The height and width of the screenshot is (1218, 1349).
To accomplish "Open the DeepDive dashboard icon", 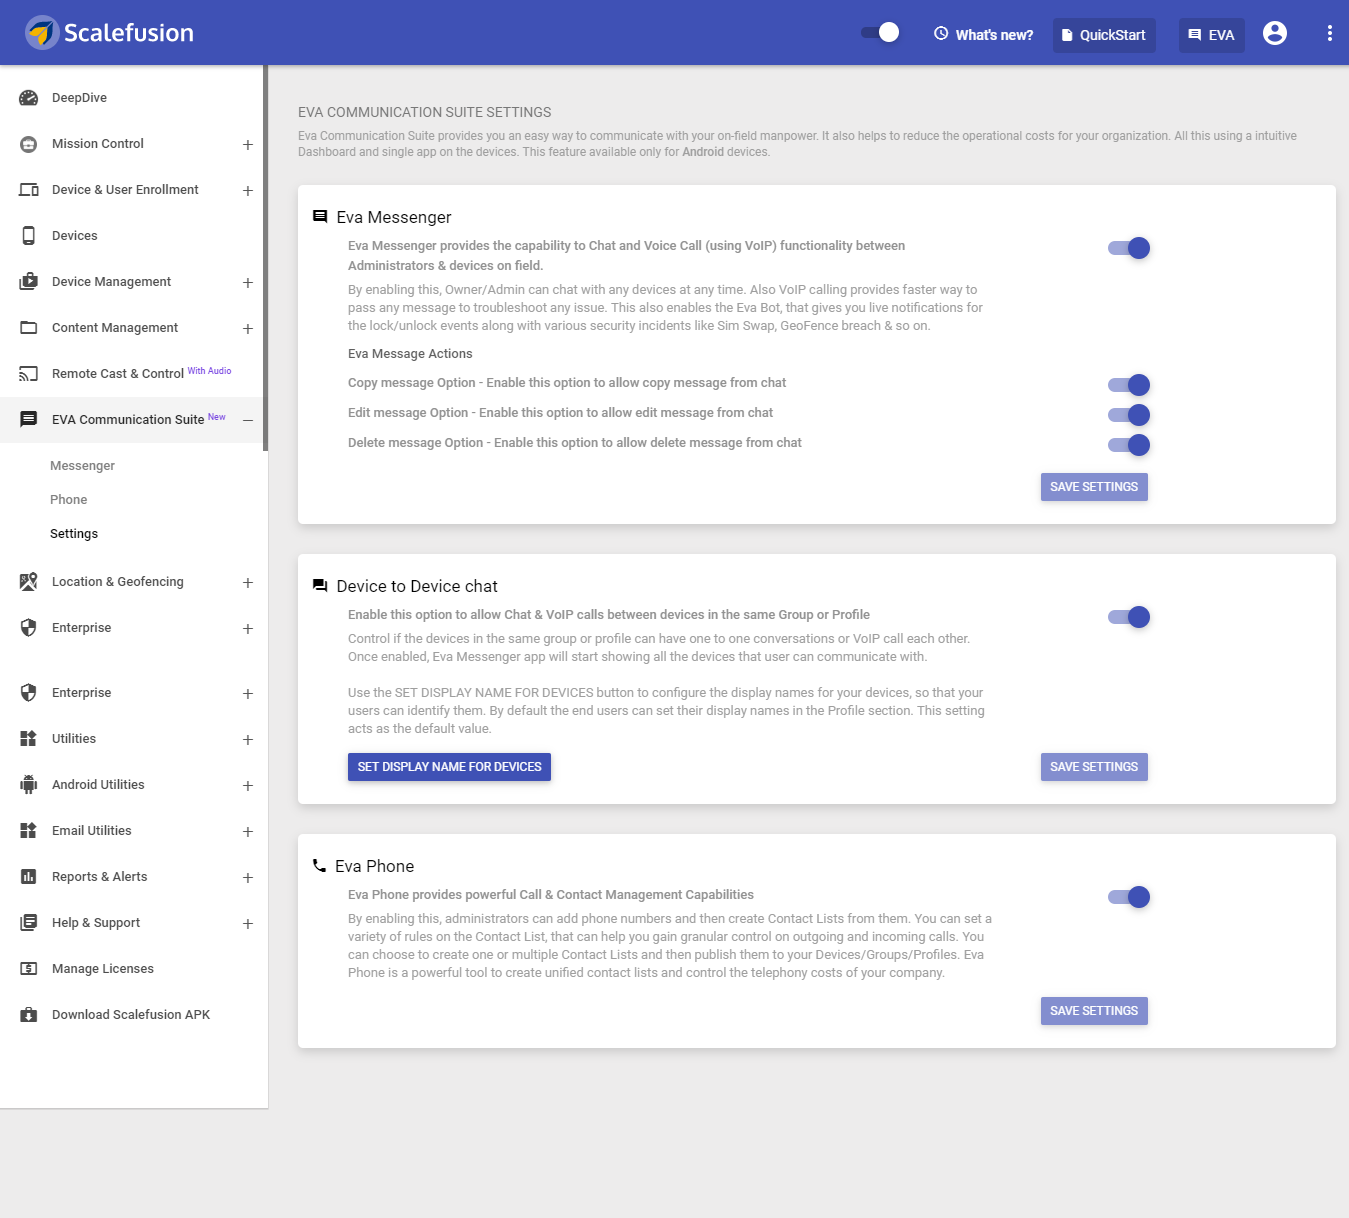I will 29,98.
